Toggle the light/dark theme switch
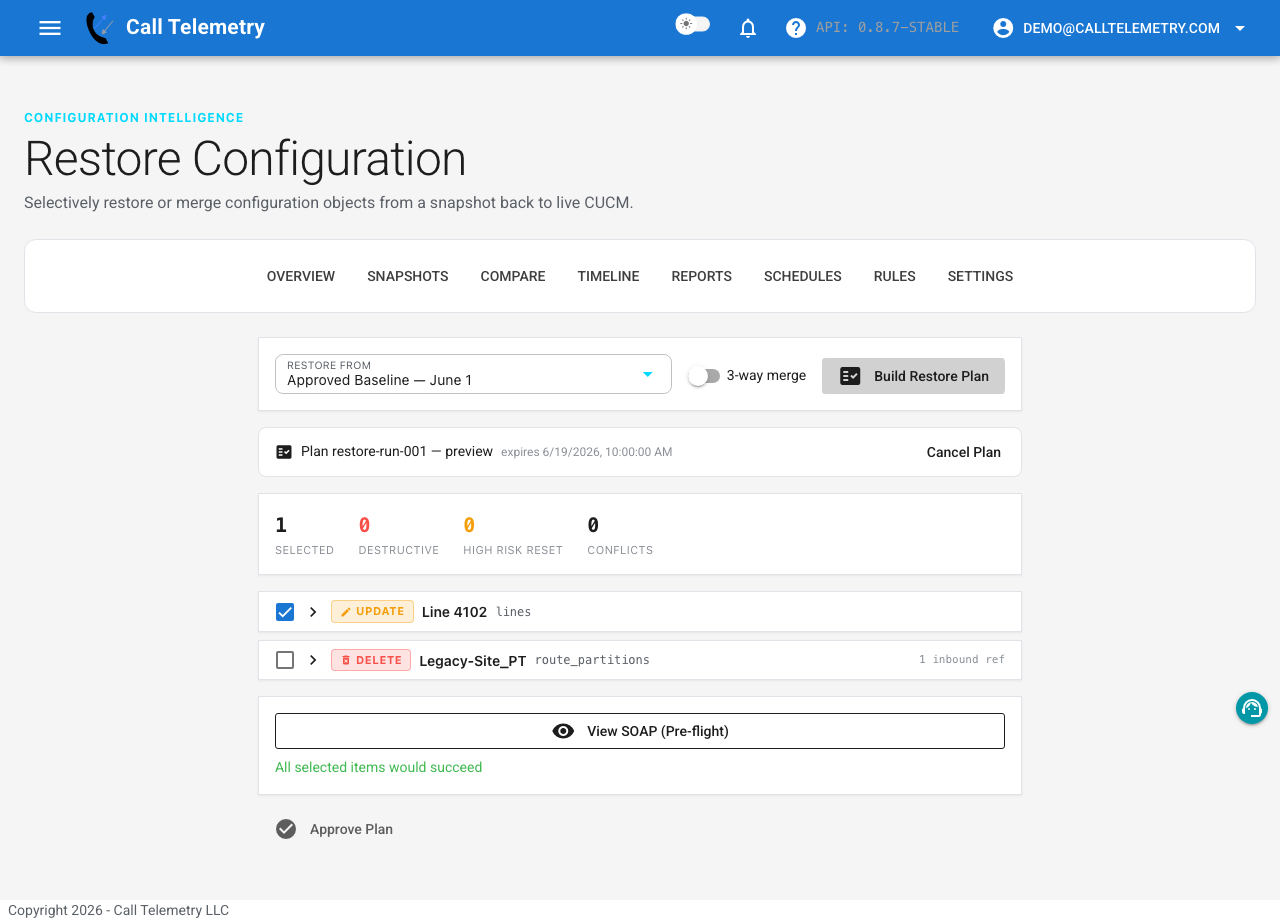 coord(693,25)
